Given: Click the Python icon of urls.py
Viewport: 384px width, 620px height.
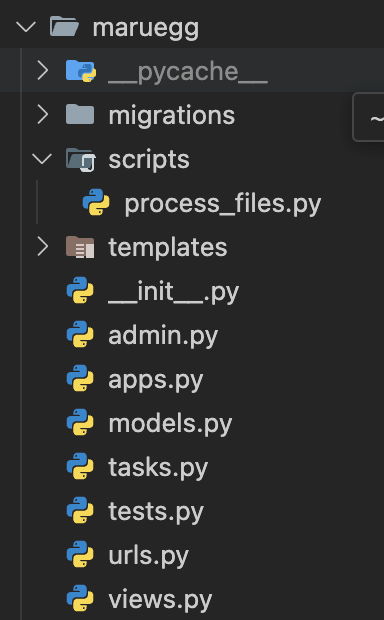Looking at the screenshot, I should pos(80,554).
